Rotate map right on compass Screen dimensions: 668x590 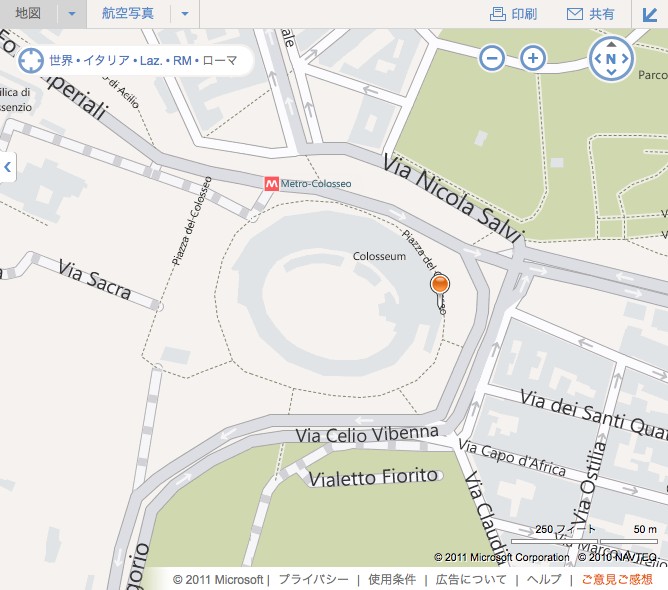pos(625,59)
